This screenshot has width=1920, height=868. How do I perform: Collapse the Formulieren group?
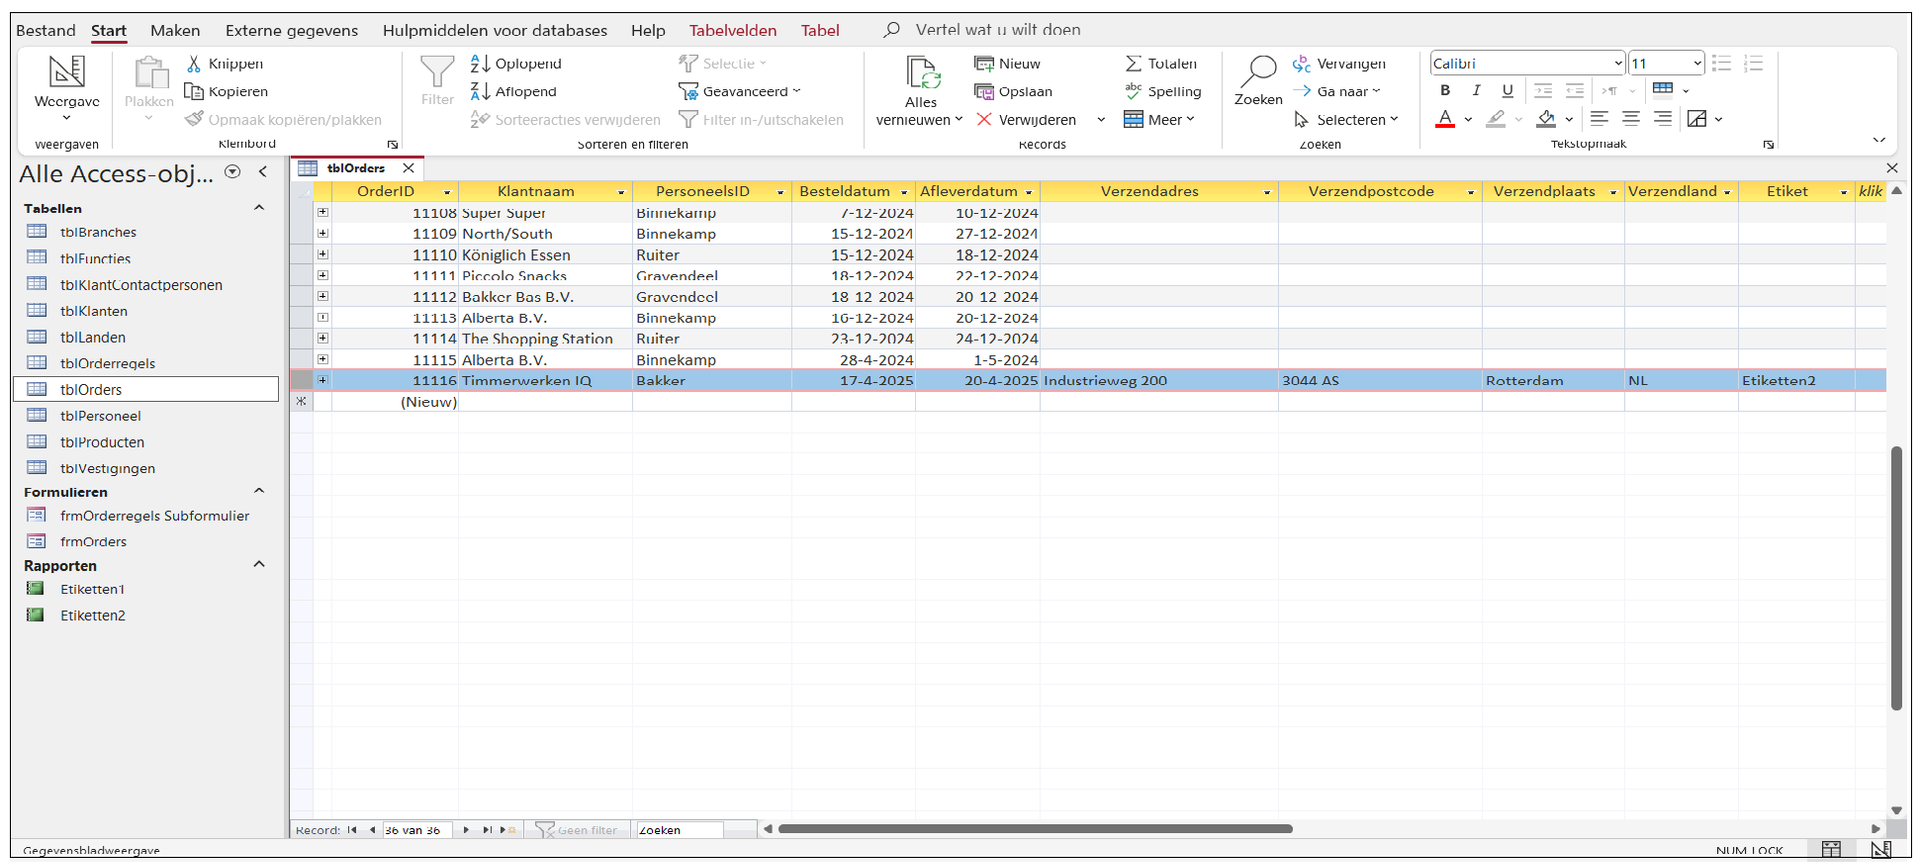point(259,491)
